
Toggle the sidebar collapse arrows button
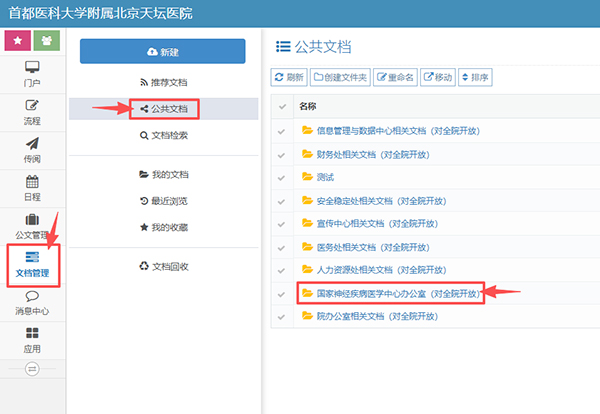point(32,368)
